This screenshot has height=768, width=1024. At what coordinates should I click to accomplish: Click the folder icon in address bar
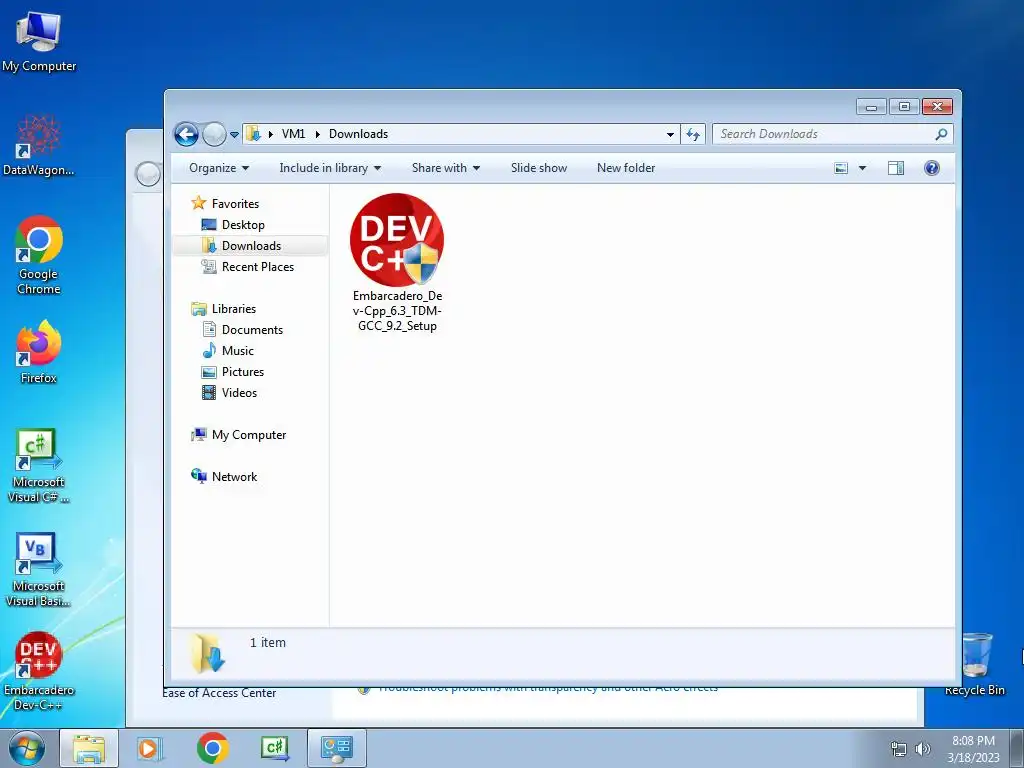(253, 134)
